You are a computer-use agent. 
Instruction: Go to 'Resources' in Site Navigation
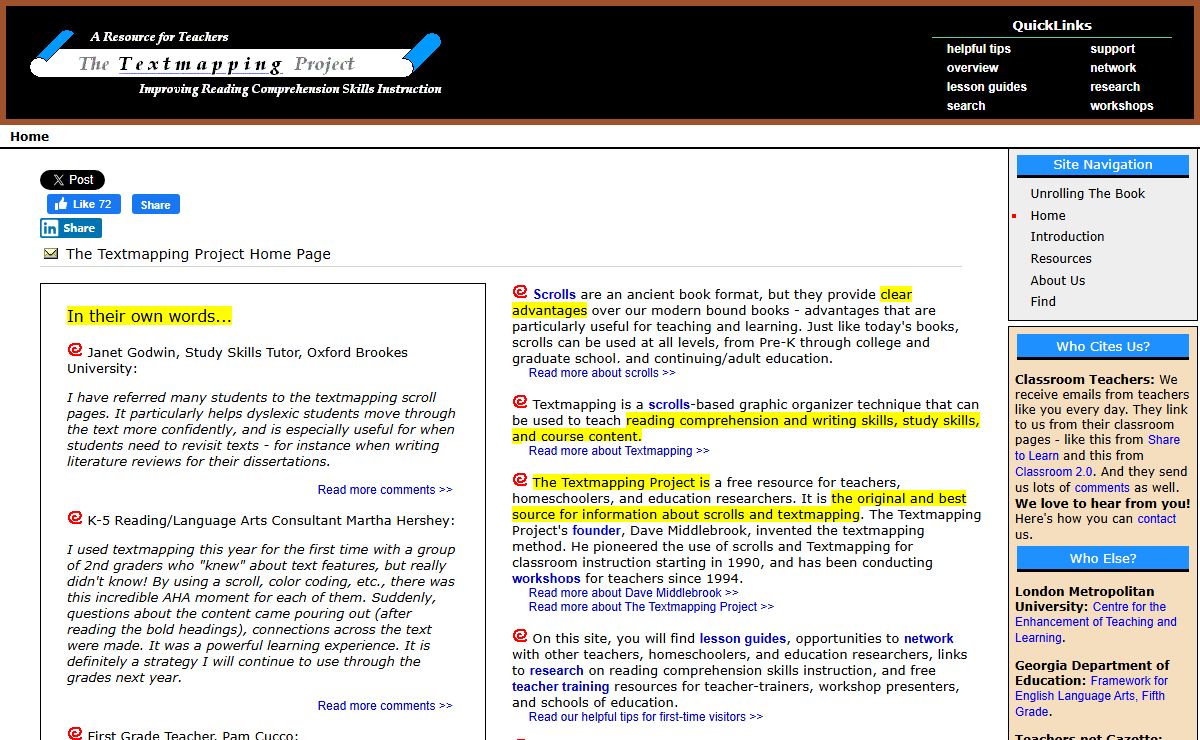point(1060,259)
